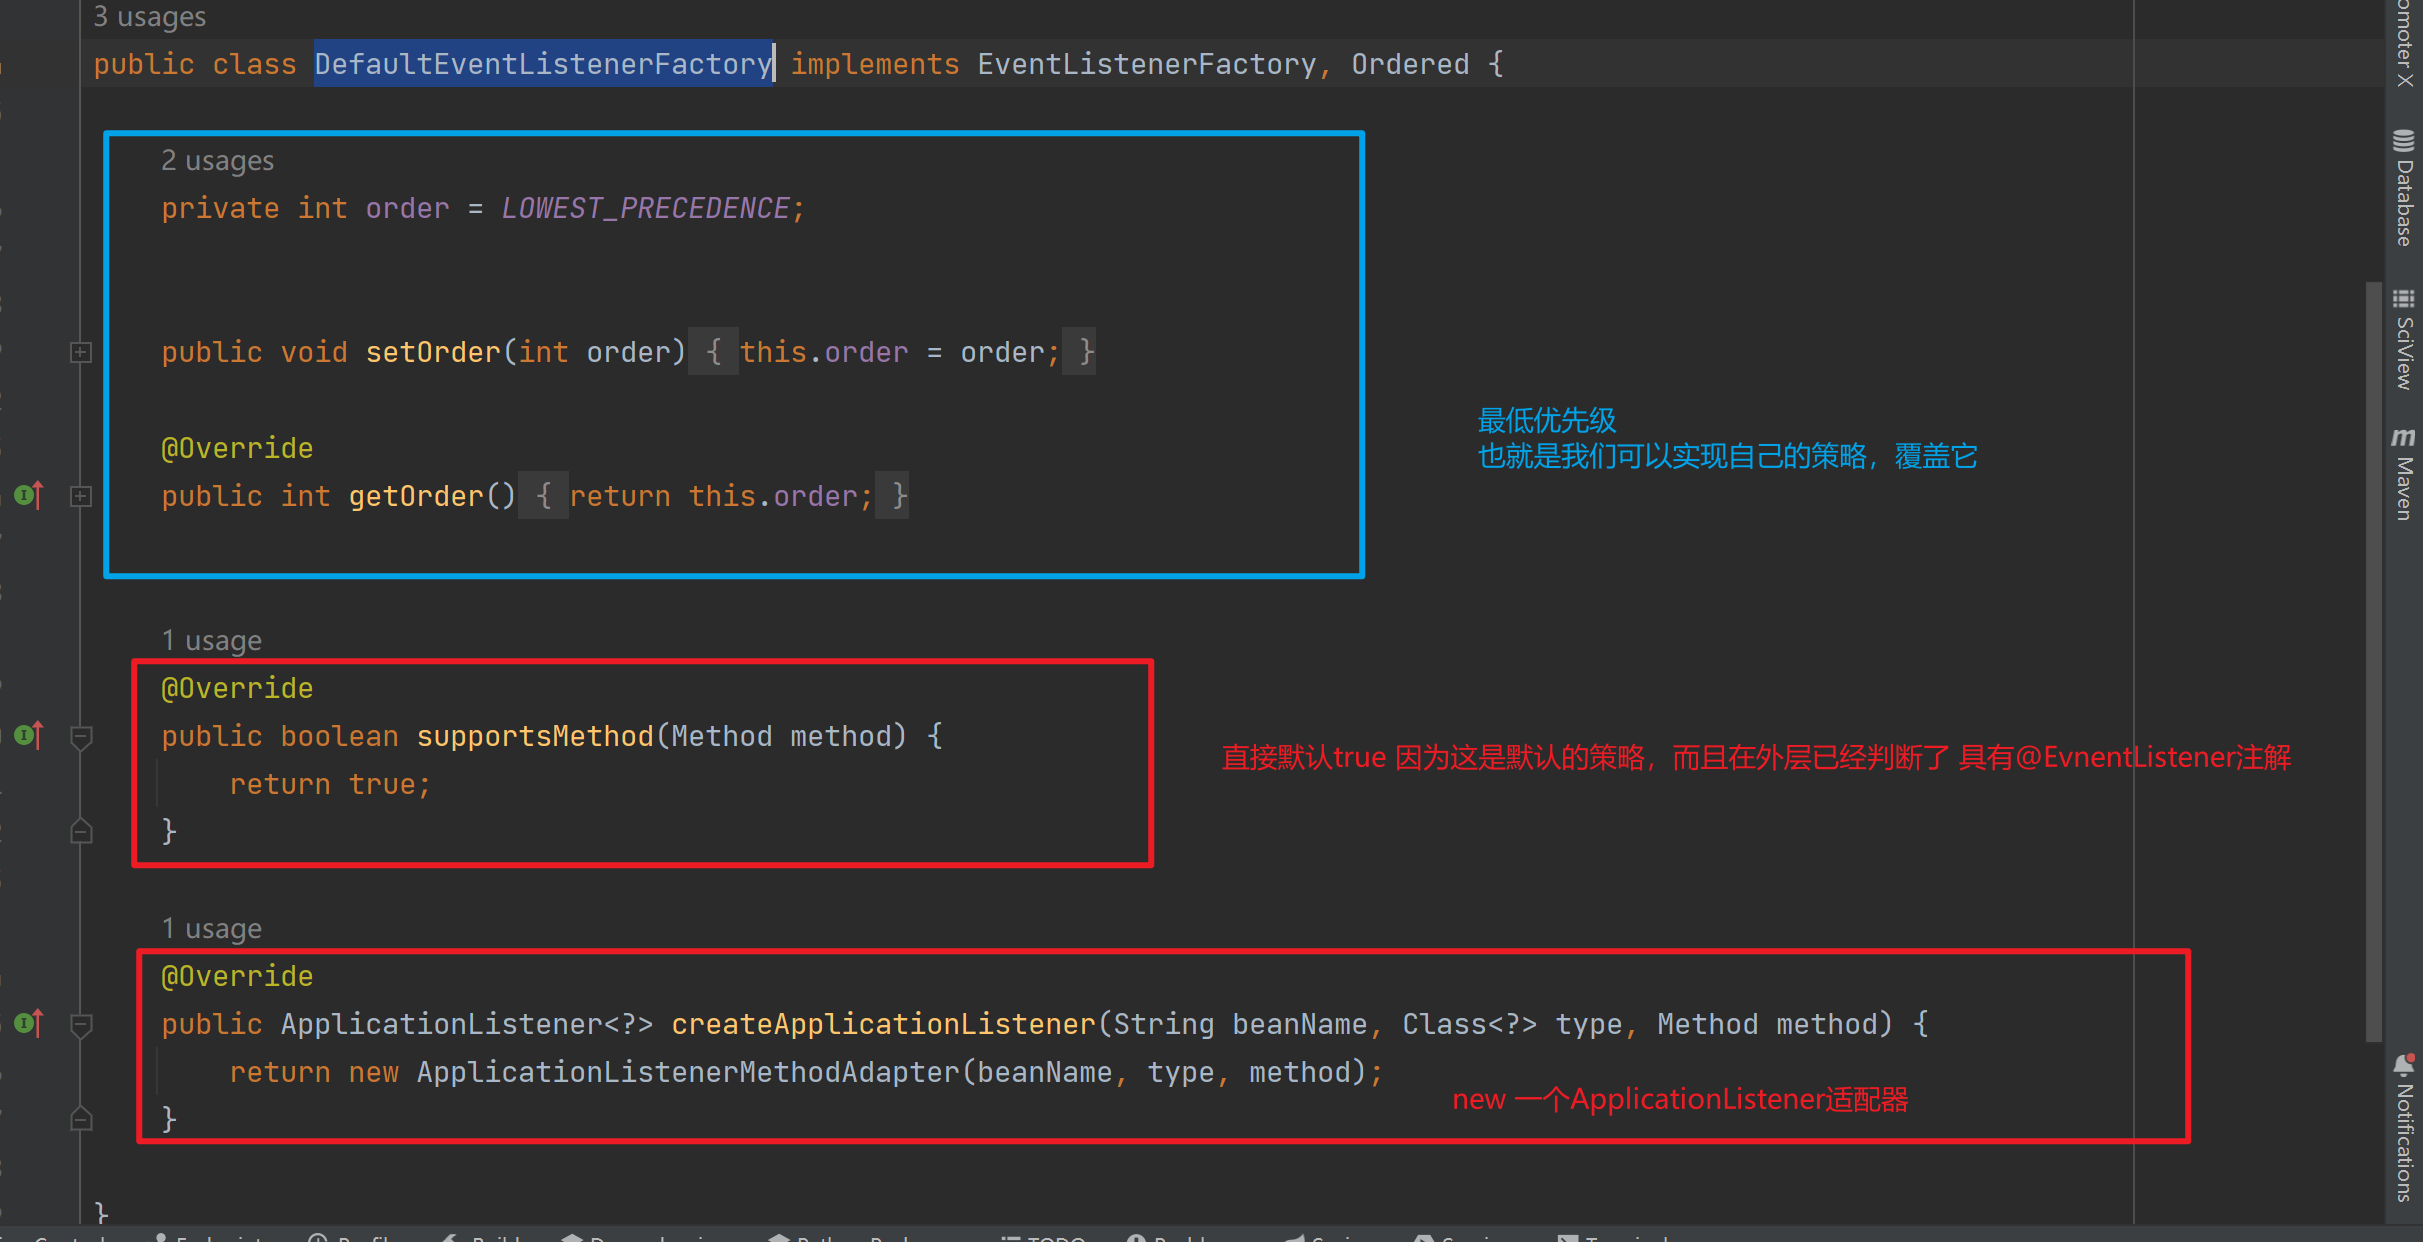Click the setOrder method name
Screen dimensions: 2423x1242
[x=433, y=352]
